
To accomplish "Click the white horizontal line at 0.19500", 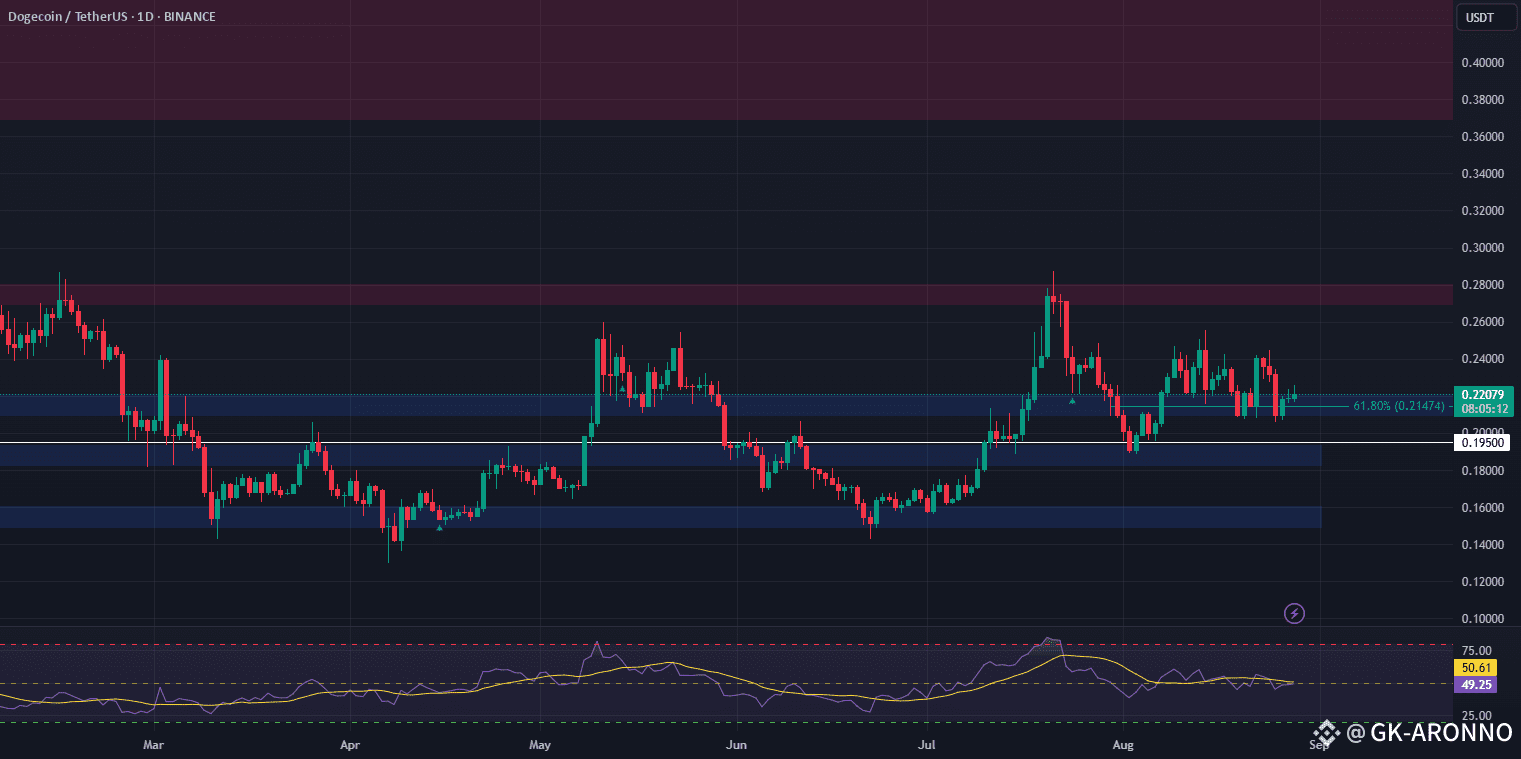I will tap(725, 442).
